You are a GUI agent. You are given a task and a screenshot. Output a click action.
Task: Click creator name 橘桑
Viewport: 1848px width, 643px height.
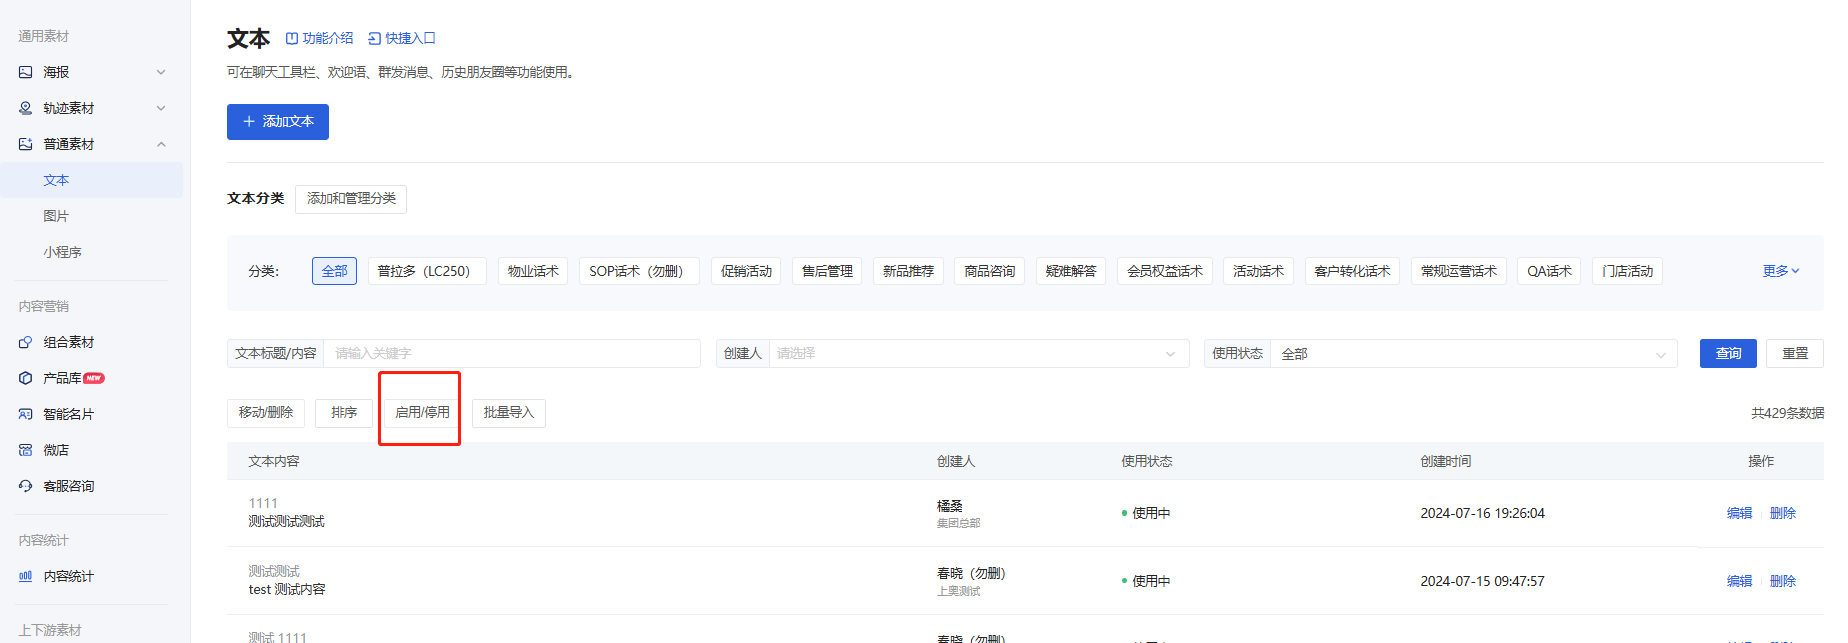[950, 506]
